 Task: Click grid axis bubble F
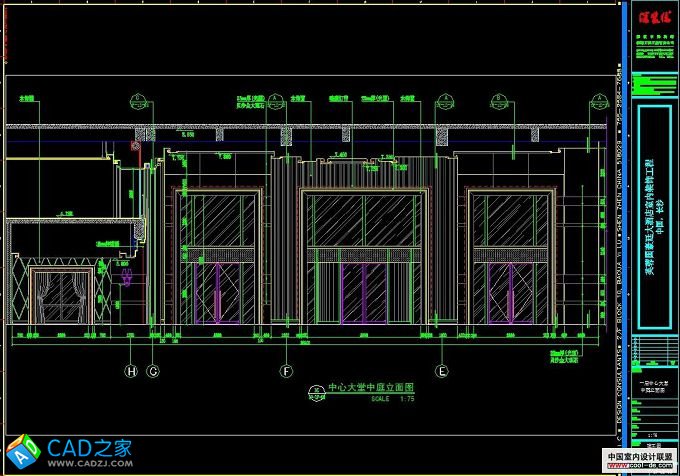point(287,371)
